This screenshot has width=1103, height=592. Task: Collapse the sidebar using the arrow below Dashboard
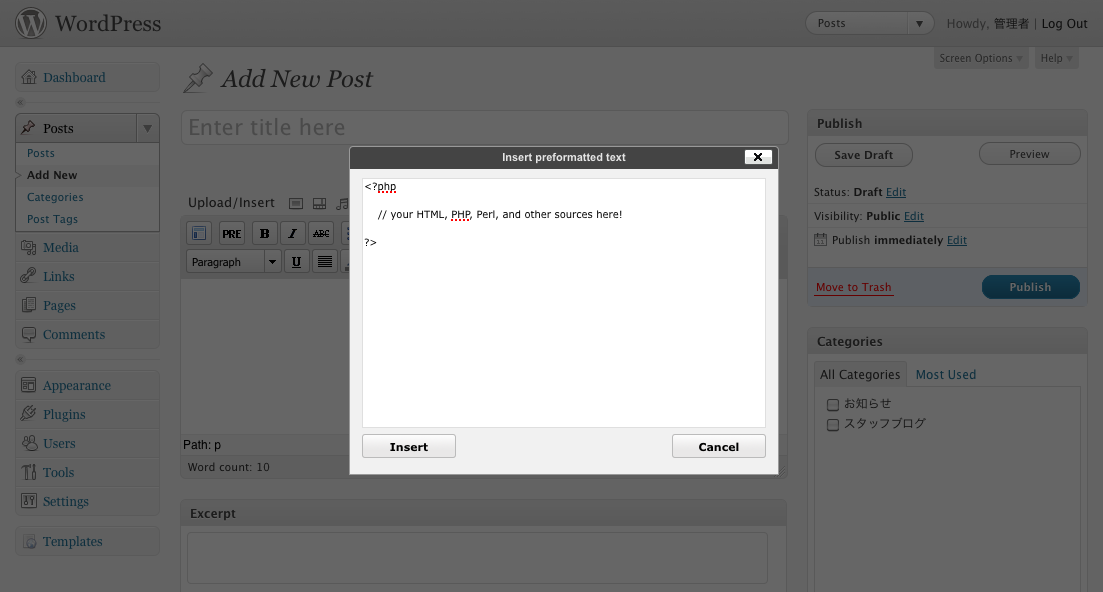click(x=20, y=103)
